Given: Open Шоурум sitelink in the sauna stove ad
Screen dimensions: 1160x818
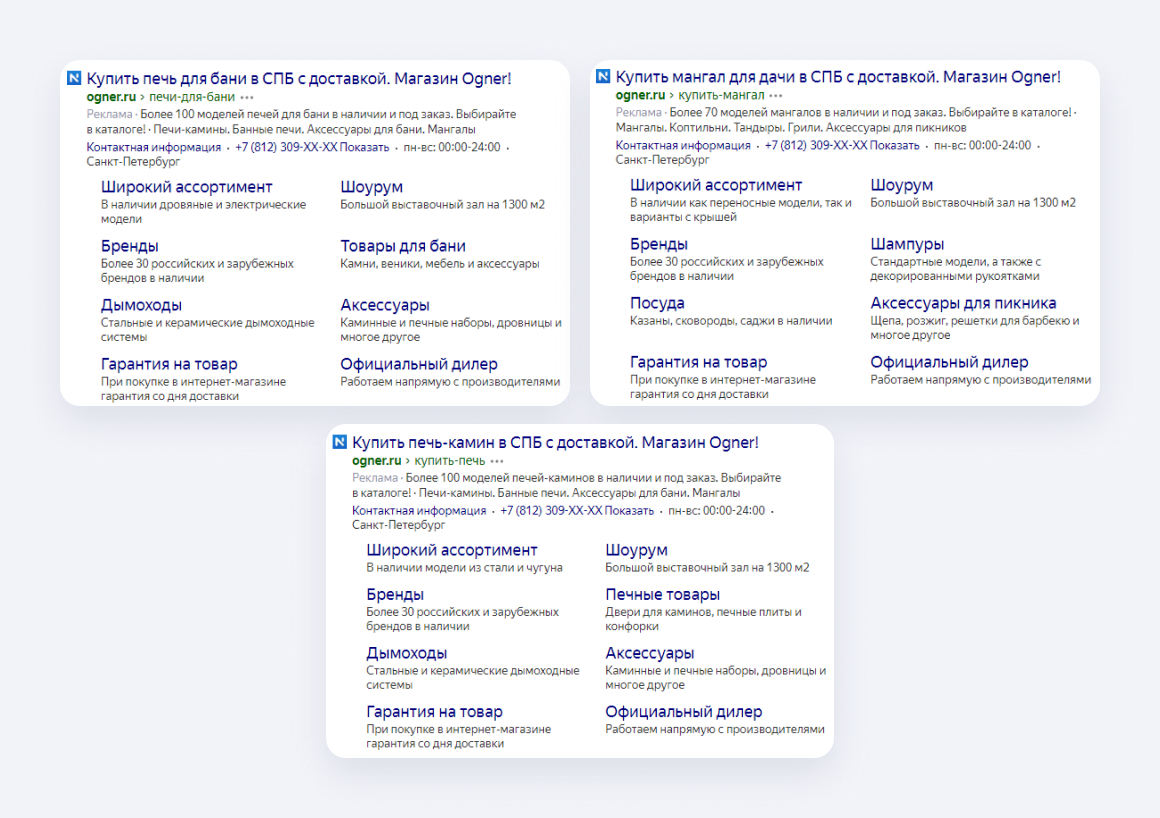Looking at the screenshot, I should point(371,187).
